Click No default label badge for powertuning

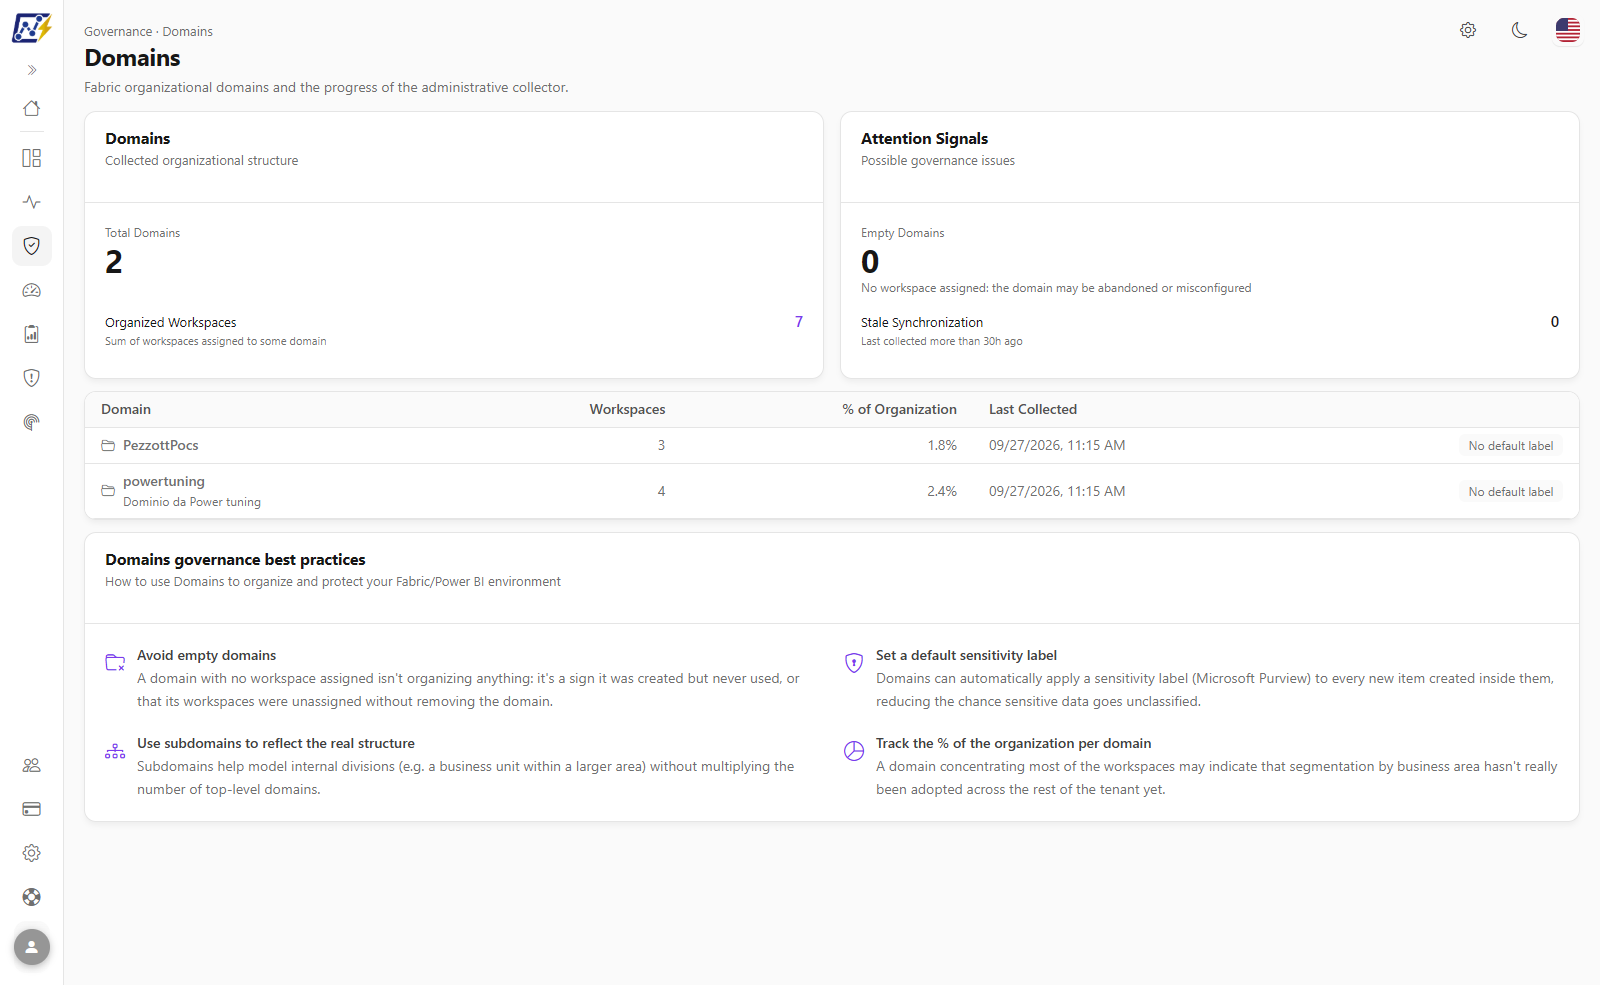(1511, 492)
